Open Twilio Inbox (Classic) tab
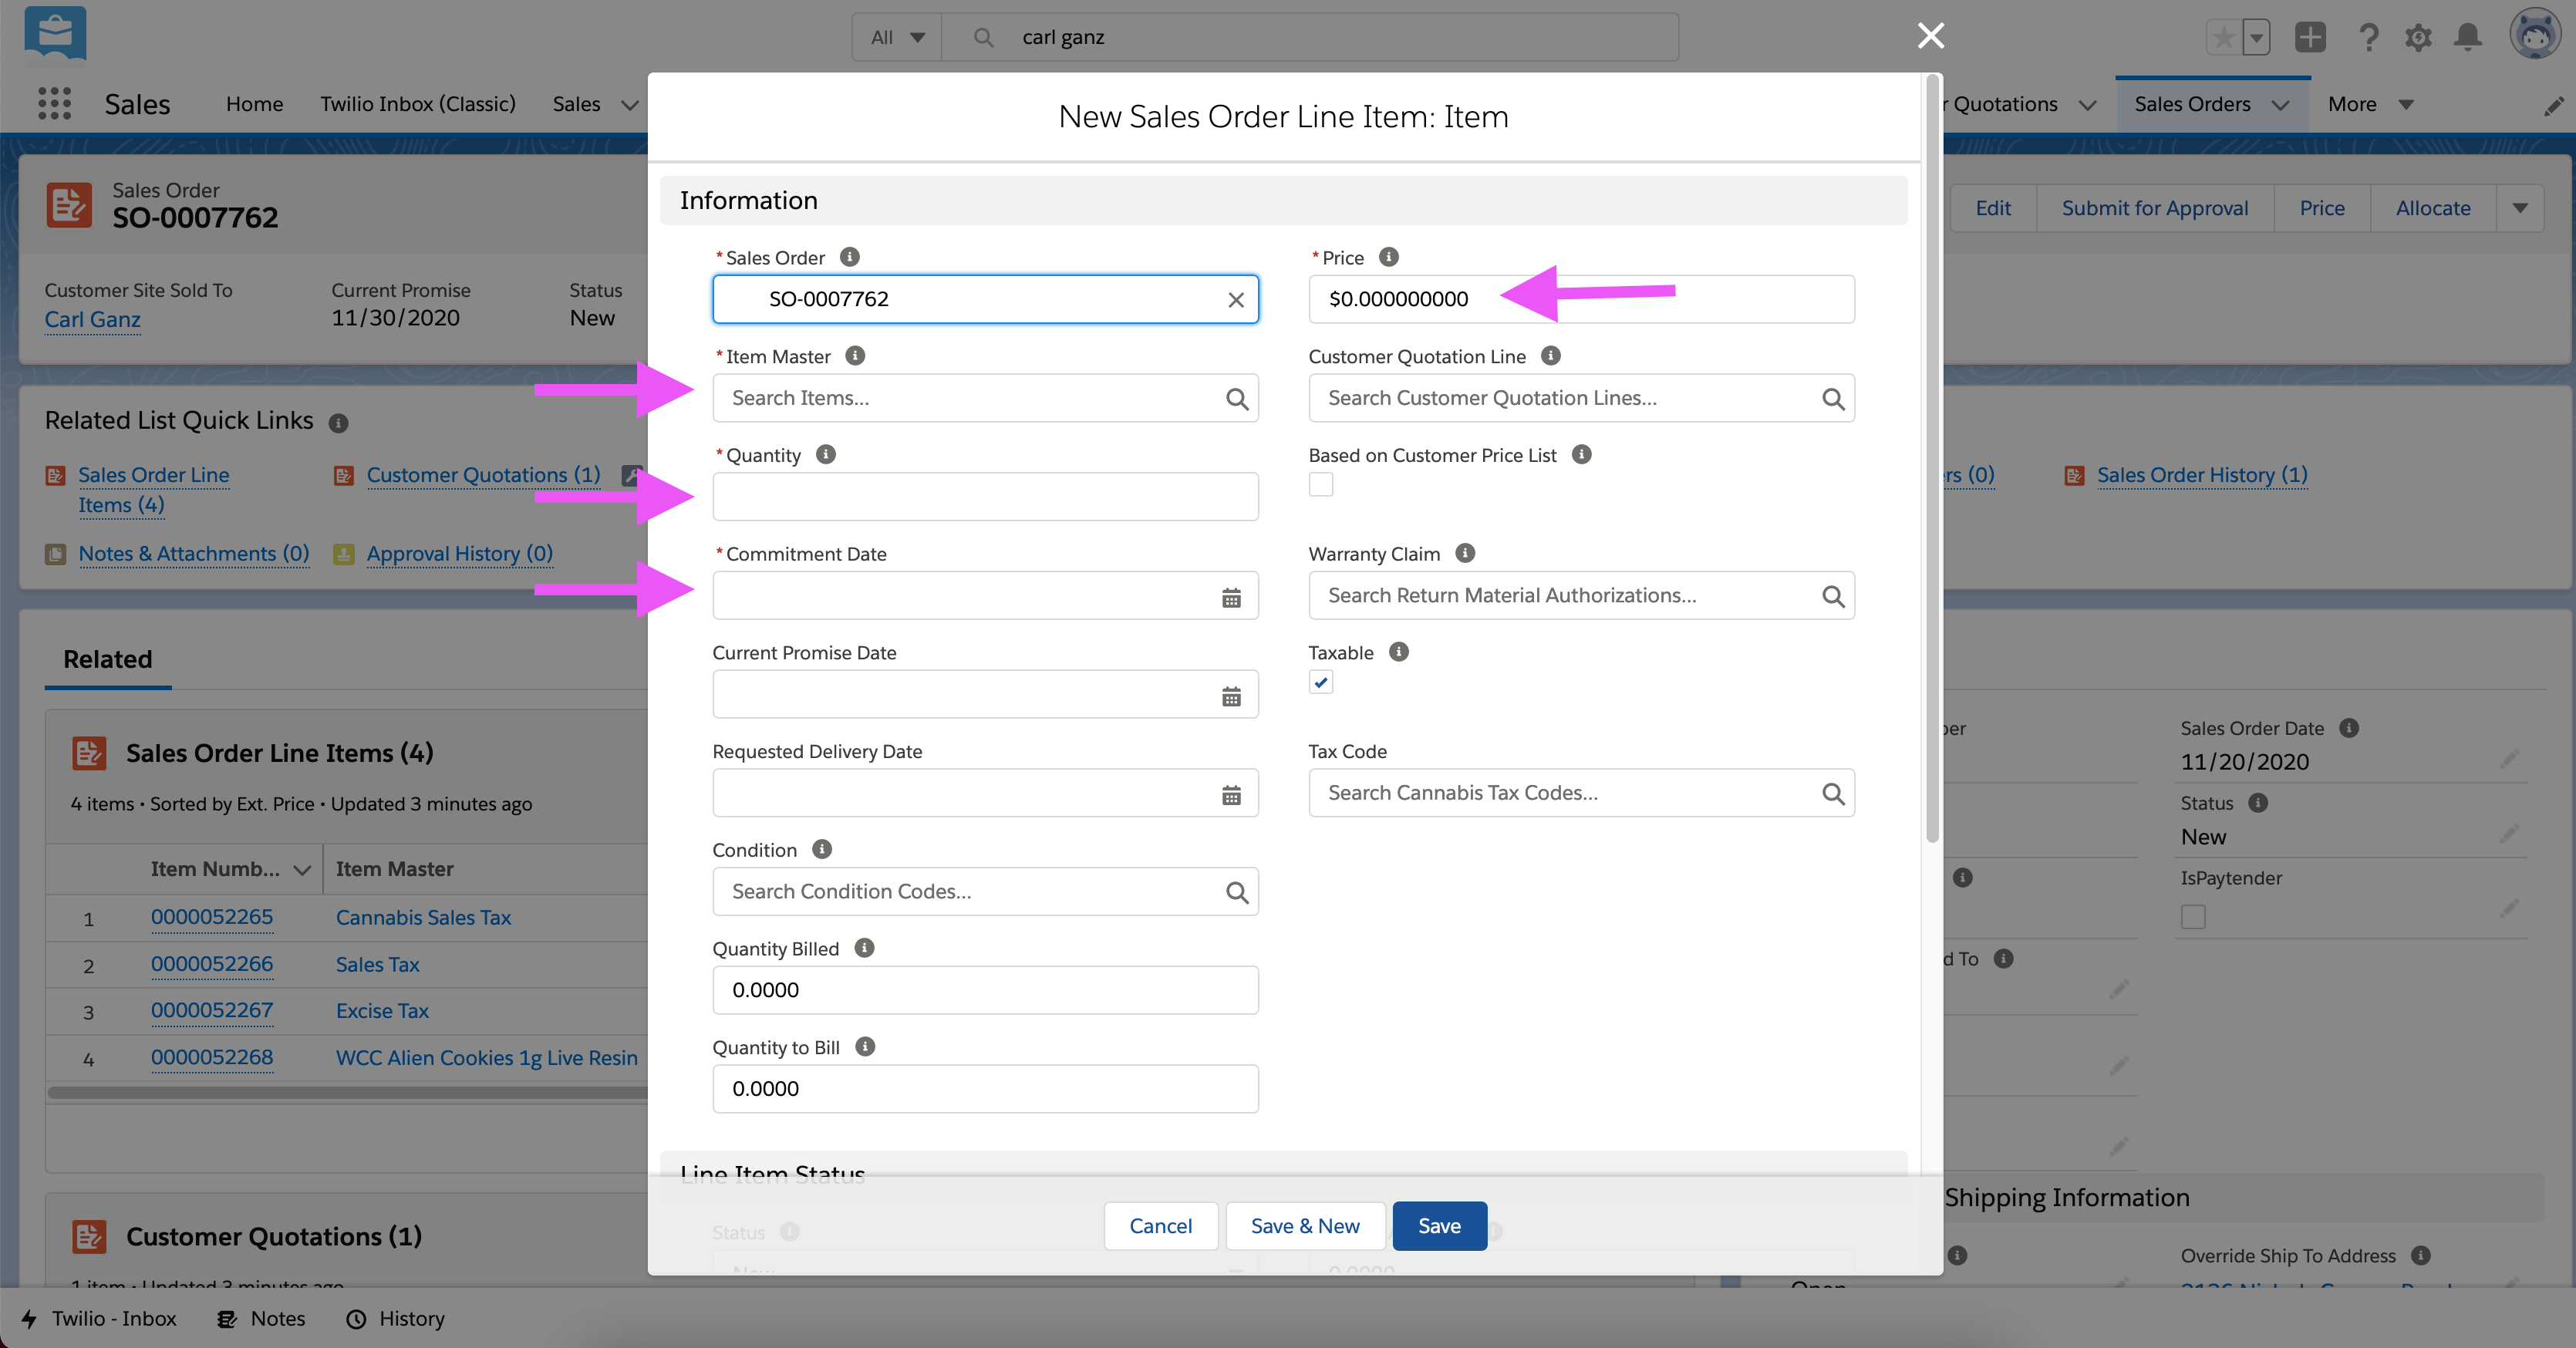Screen dimensions: 2576x1348 [x=418, y=104]
